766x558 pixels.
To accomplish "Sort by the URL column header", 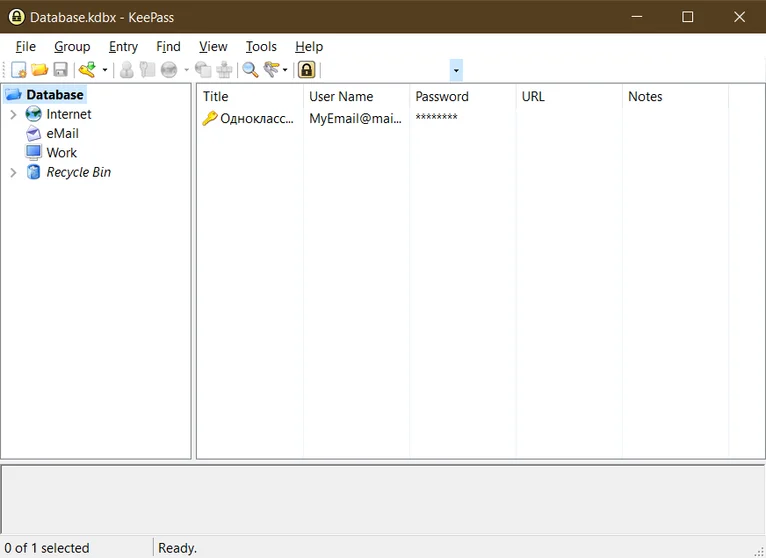I will tap(569, 97).
